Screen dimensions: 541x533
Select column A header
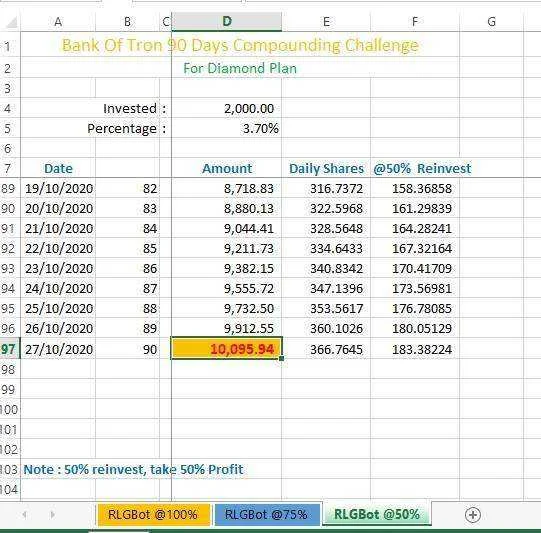point(58,22)
